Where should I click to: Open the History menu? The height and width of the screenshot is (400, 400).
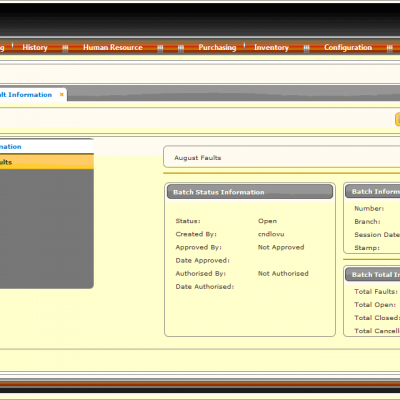tap(35, 47)
